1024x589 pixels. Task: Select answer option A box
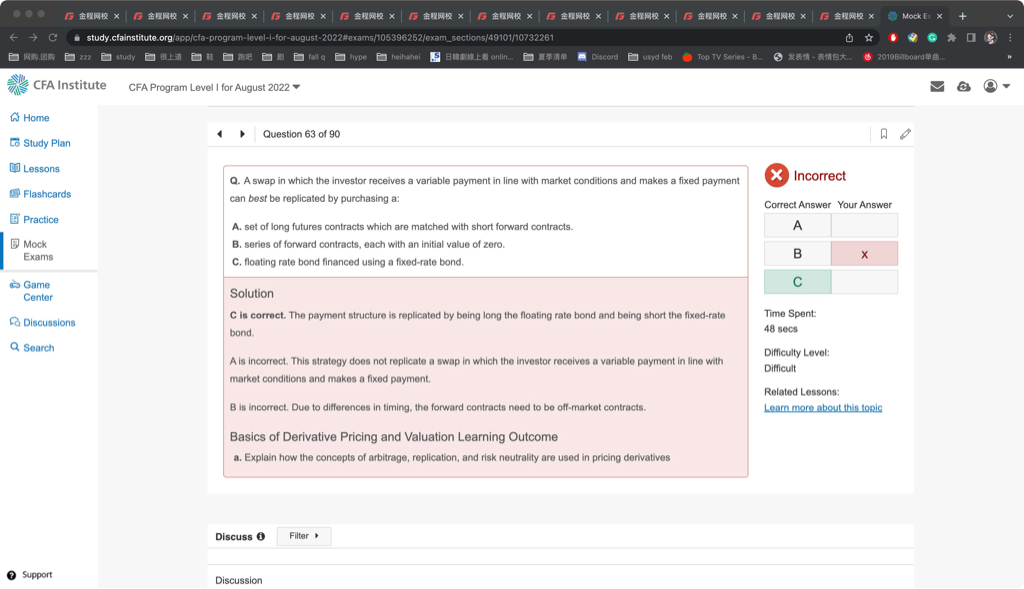[797, 226]
